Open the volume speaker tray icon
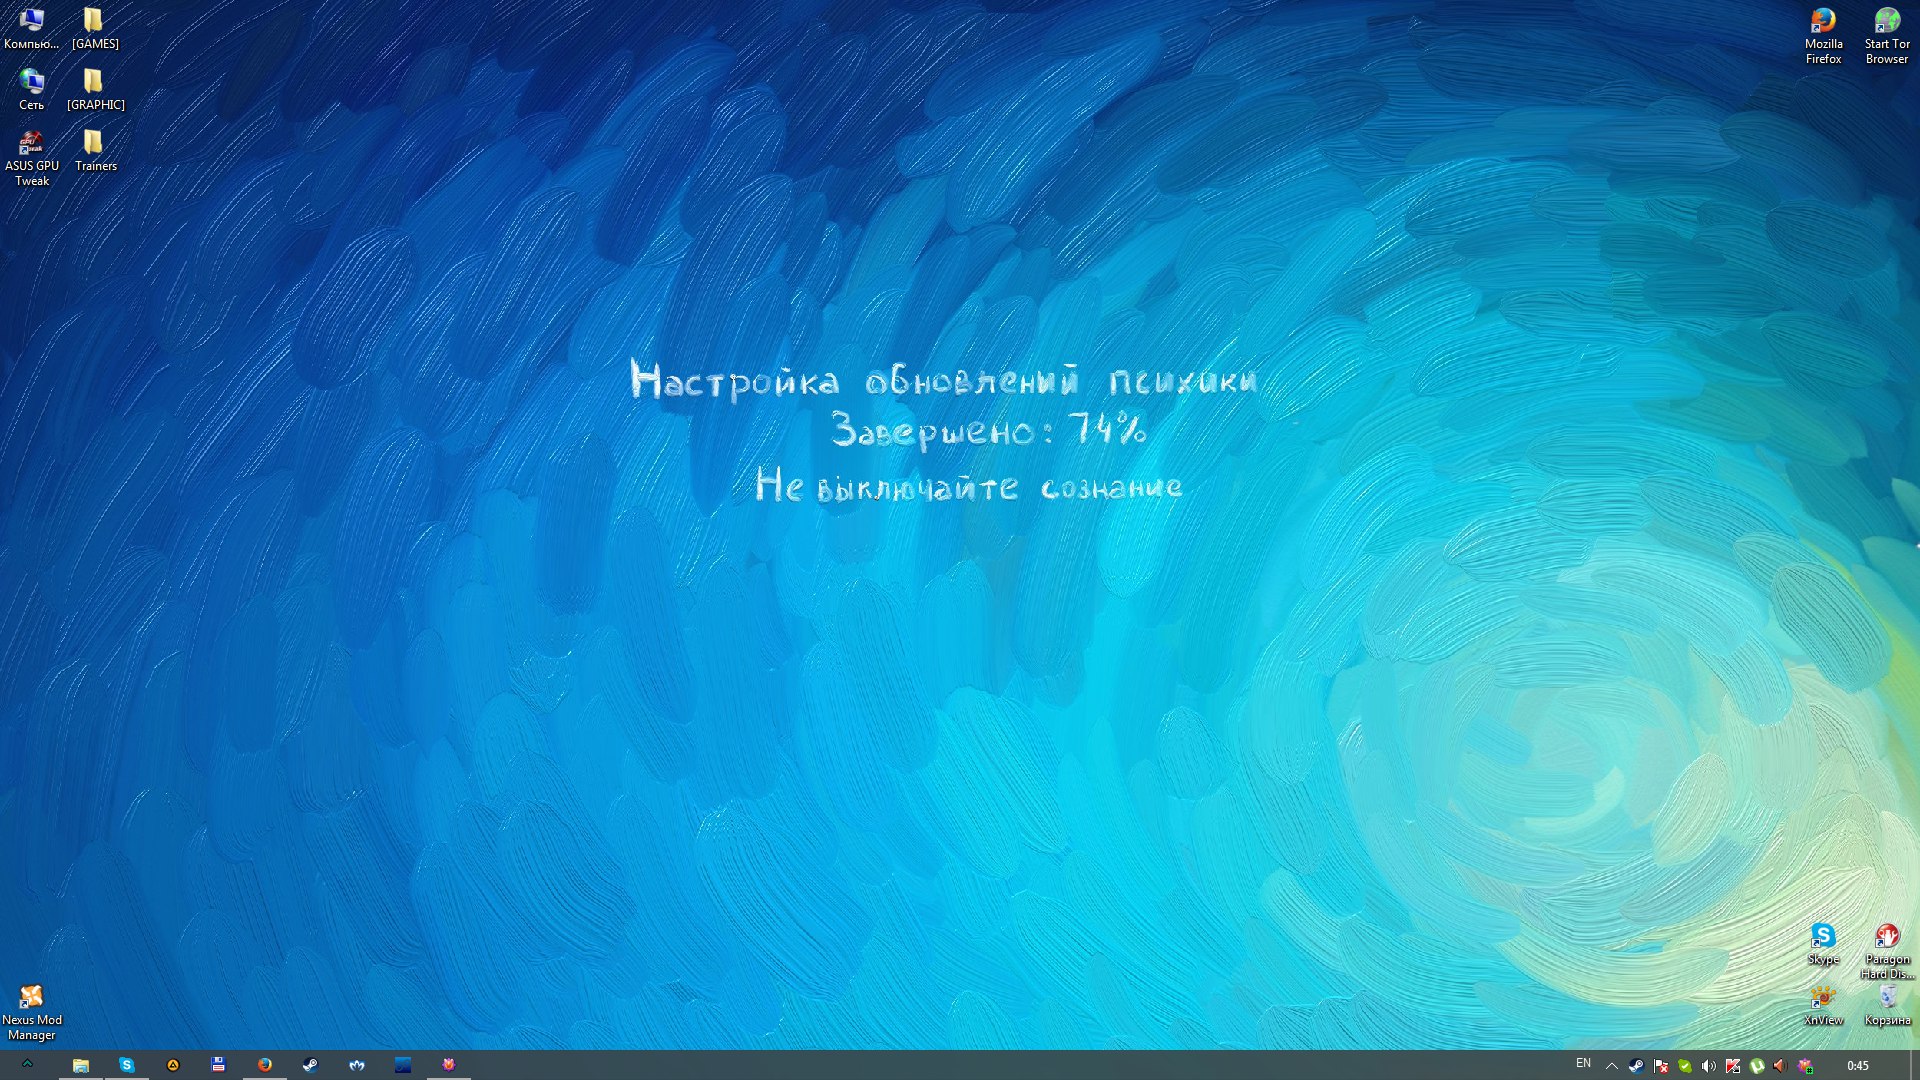This screenshot has height=1080, width=1920. [1708, 1066]
